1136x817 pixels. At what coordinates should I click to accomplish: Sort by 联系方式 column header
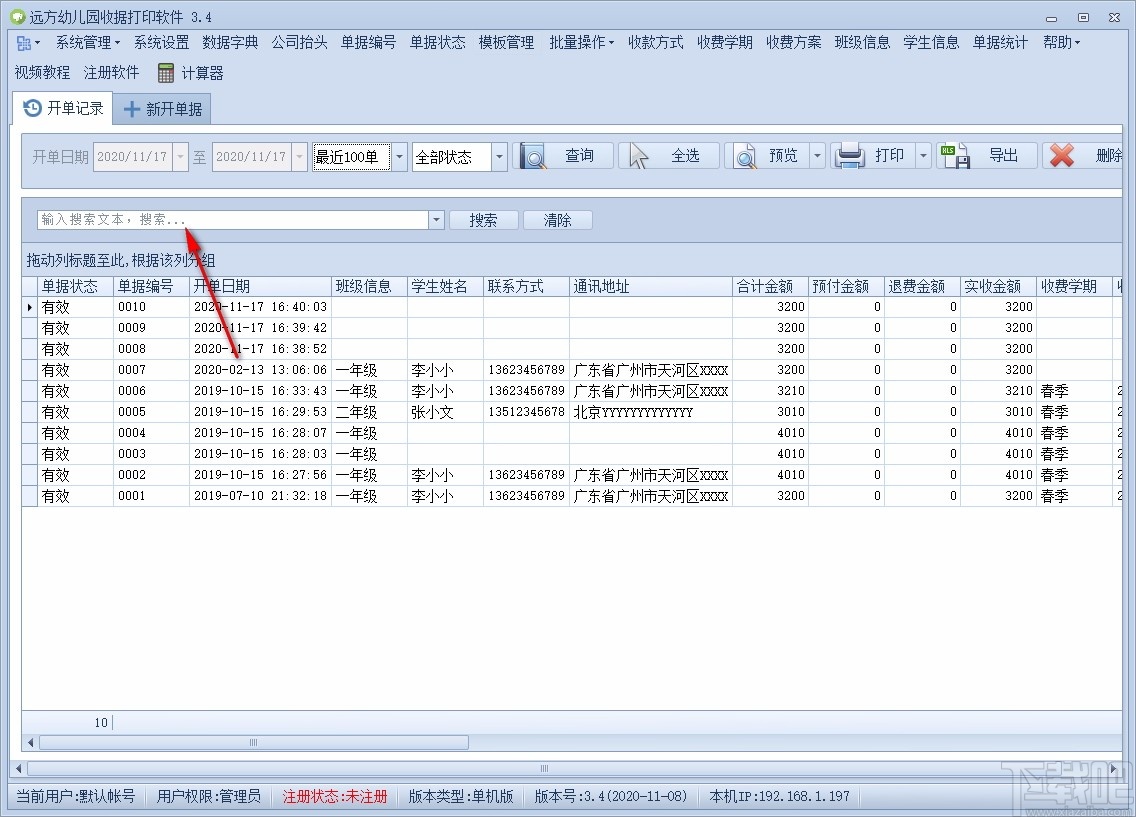coord(527,286)
